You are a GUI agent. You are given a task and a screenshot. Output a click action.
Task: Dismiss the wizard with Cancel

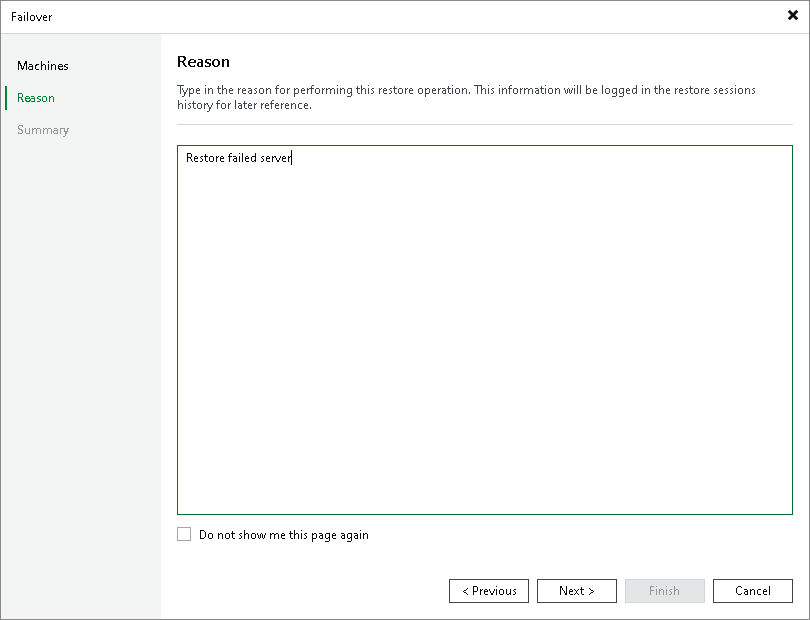(753, 590)
